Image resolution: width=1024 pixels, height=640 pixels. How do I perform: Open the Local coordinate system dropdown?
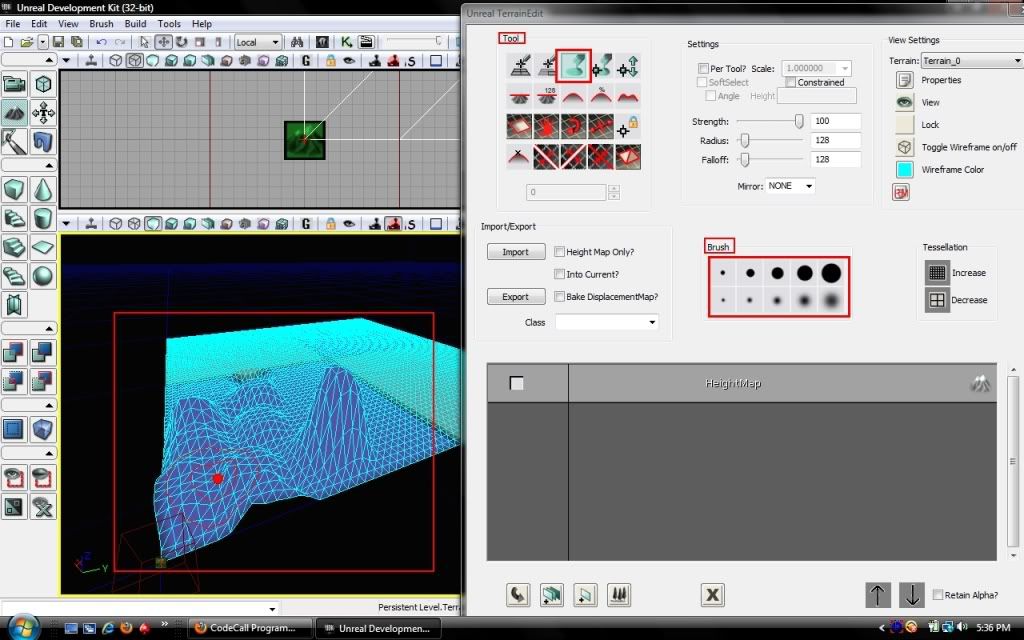click(x=258, y=42)
